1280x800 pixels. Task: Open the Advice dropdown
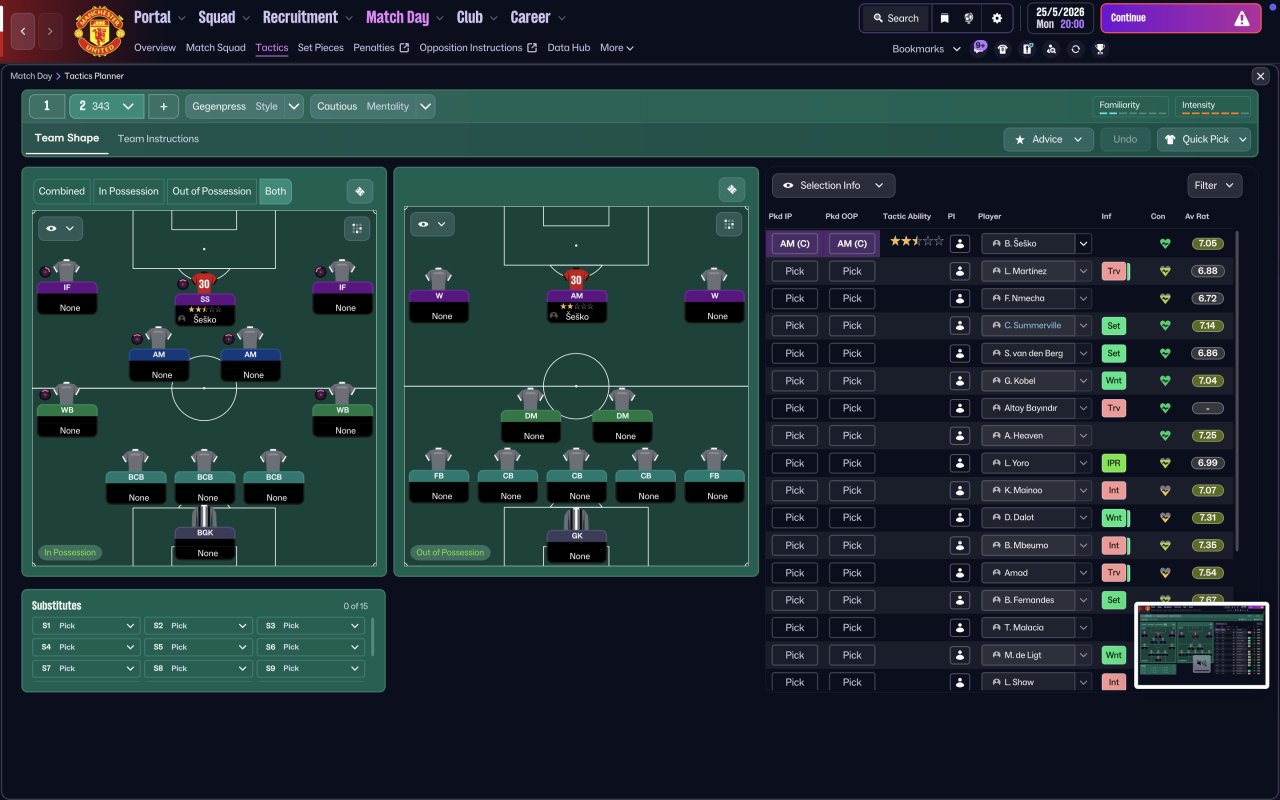(x=1048, y=139)
